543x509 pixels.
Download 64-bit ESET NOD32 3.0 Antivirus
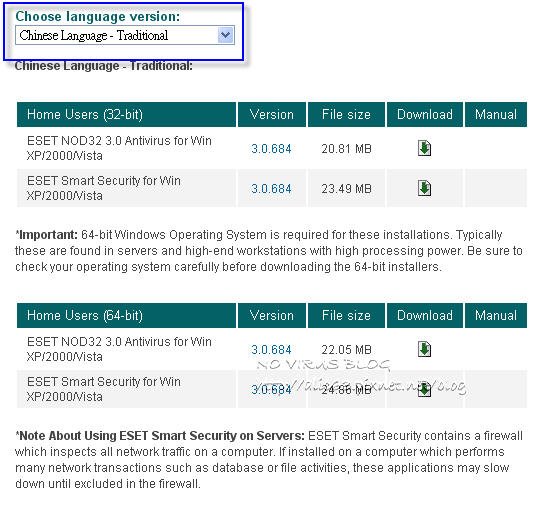click(x=424, y=349)
